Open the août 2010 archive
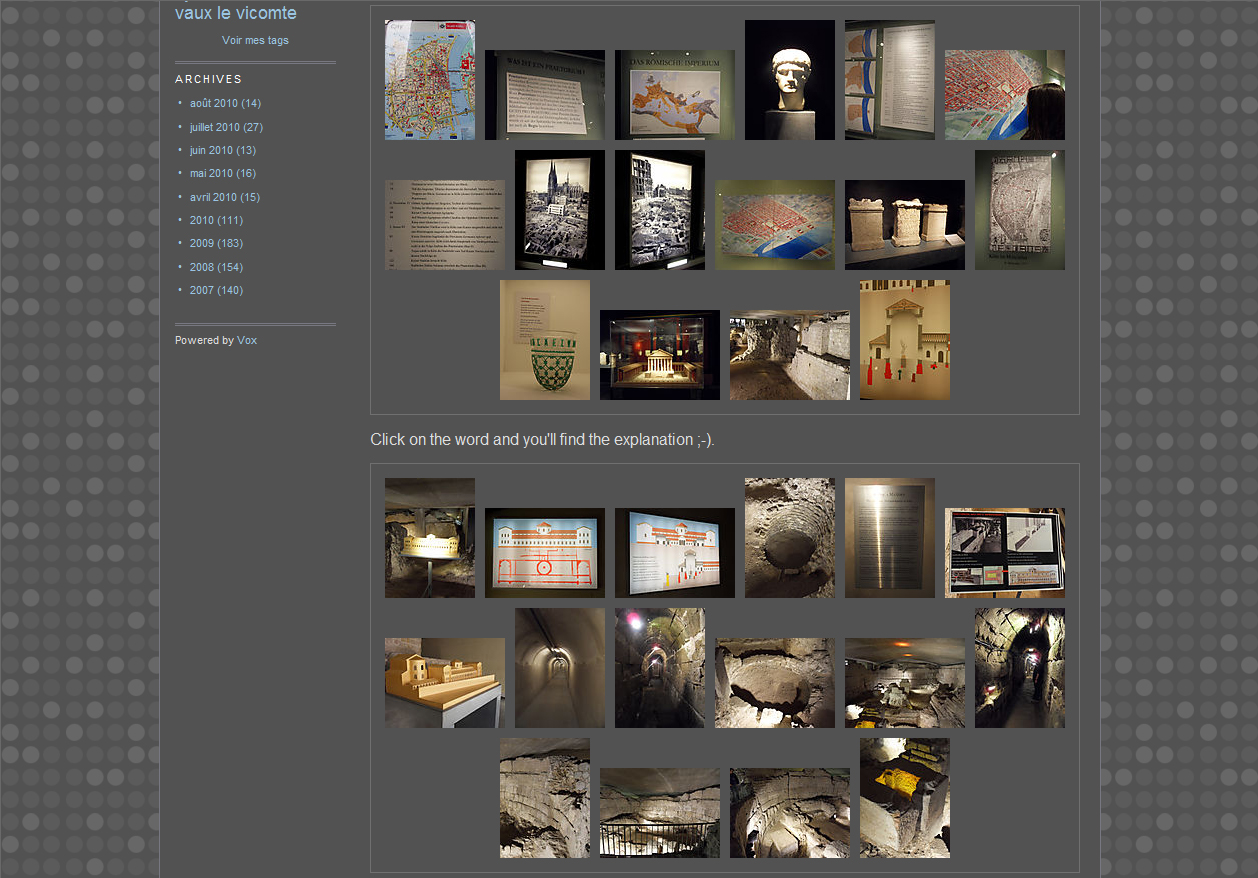 tap(213, 104)
